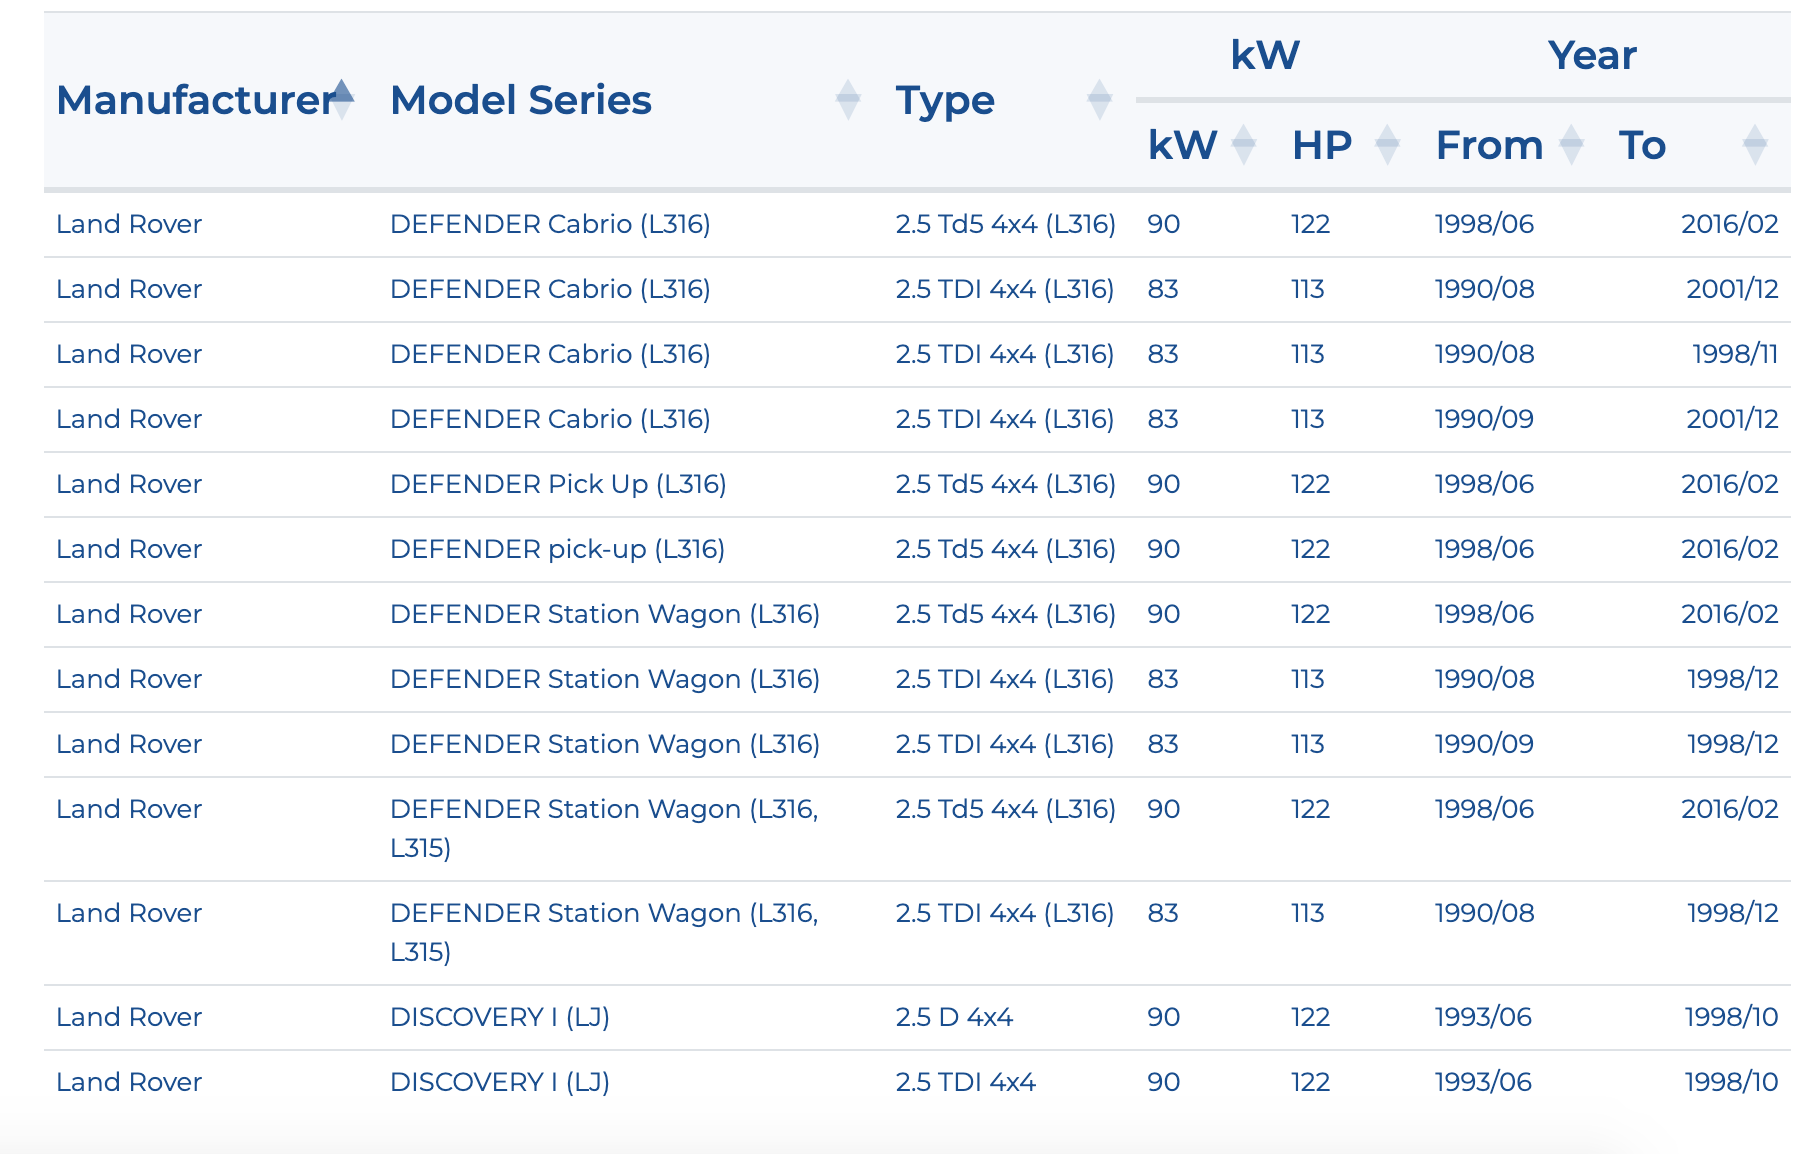Click the Year group header
This screenshot has width=1812, height=1154.
click(1593, 55)
